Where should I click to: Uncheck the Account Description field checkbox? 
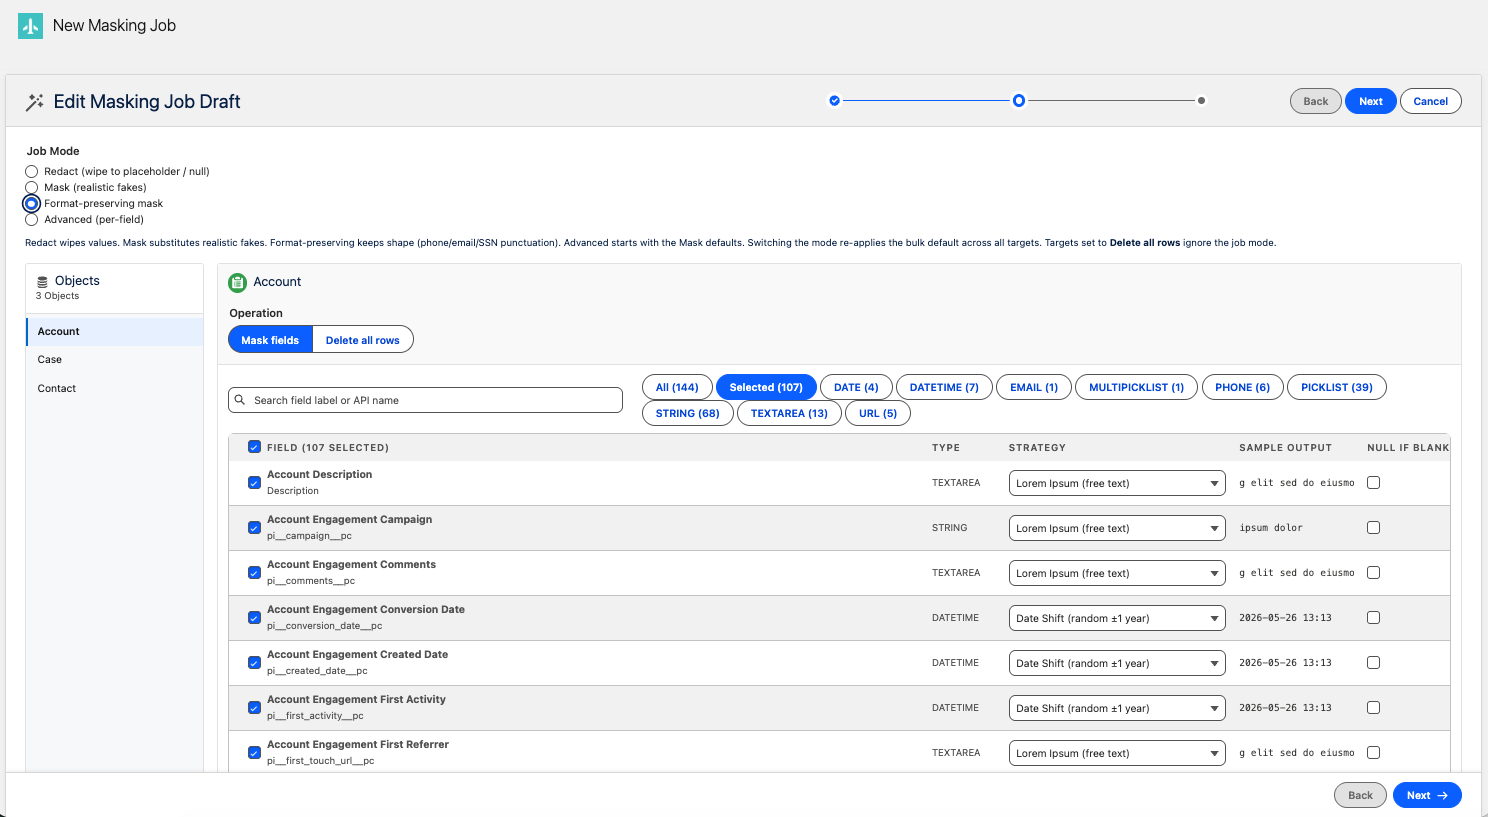(x=254, y=483)
